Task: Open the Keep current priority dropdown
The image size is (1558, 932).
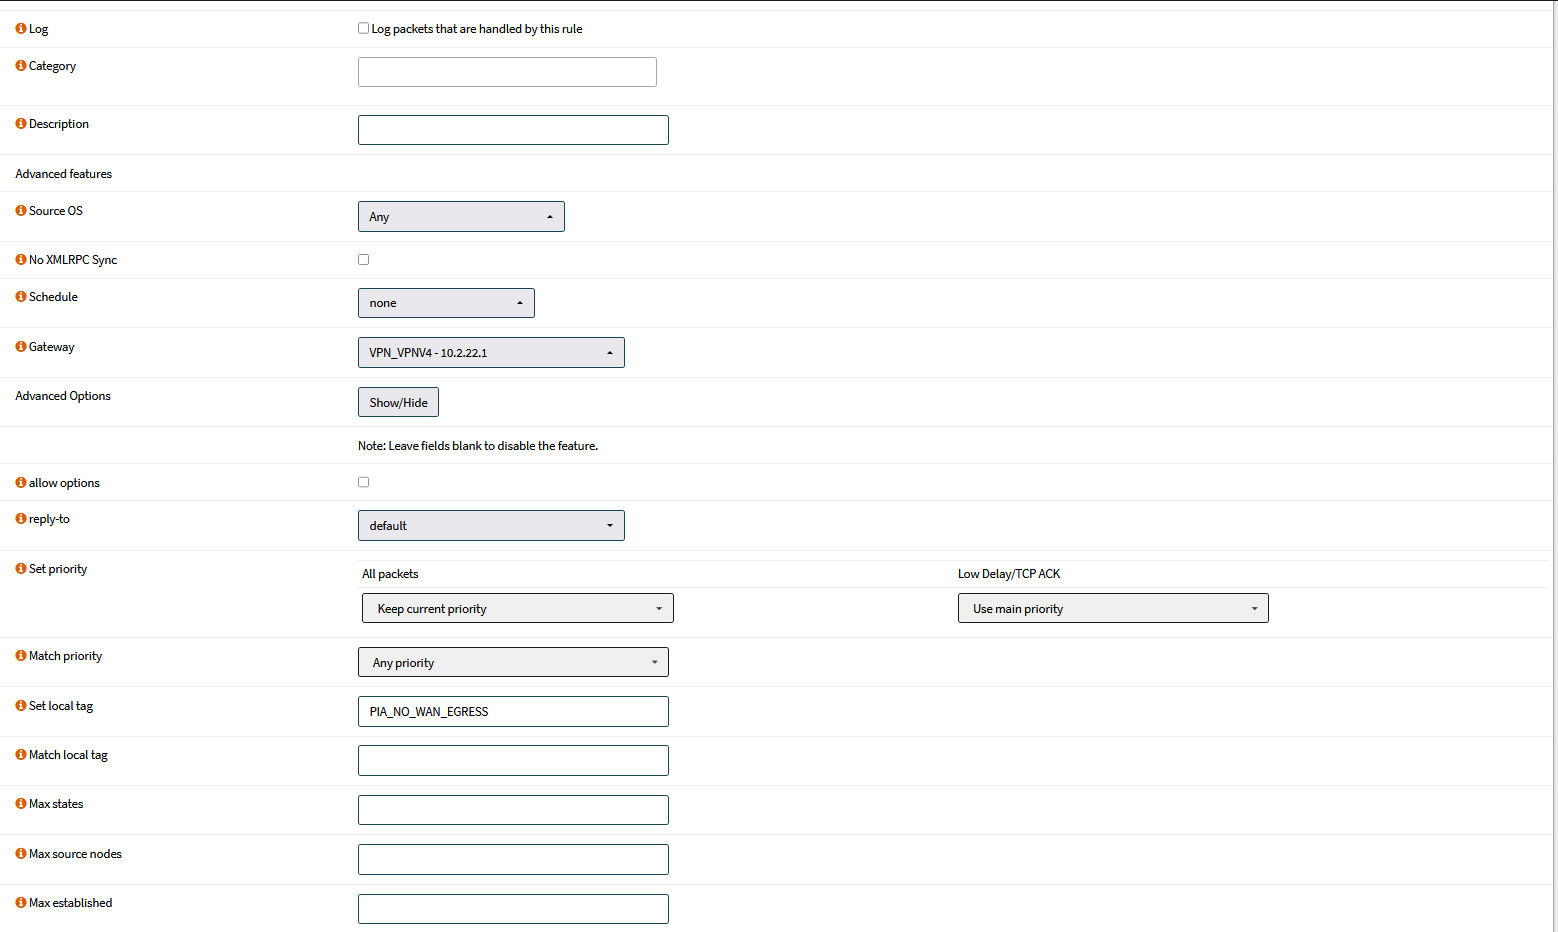Action: 517,609
